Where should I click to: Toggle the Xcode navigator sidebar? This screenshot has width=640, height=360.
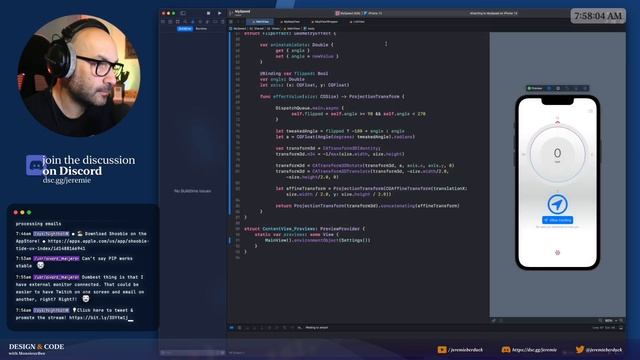point(183,13)
